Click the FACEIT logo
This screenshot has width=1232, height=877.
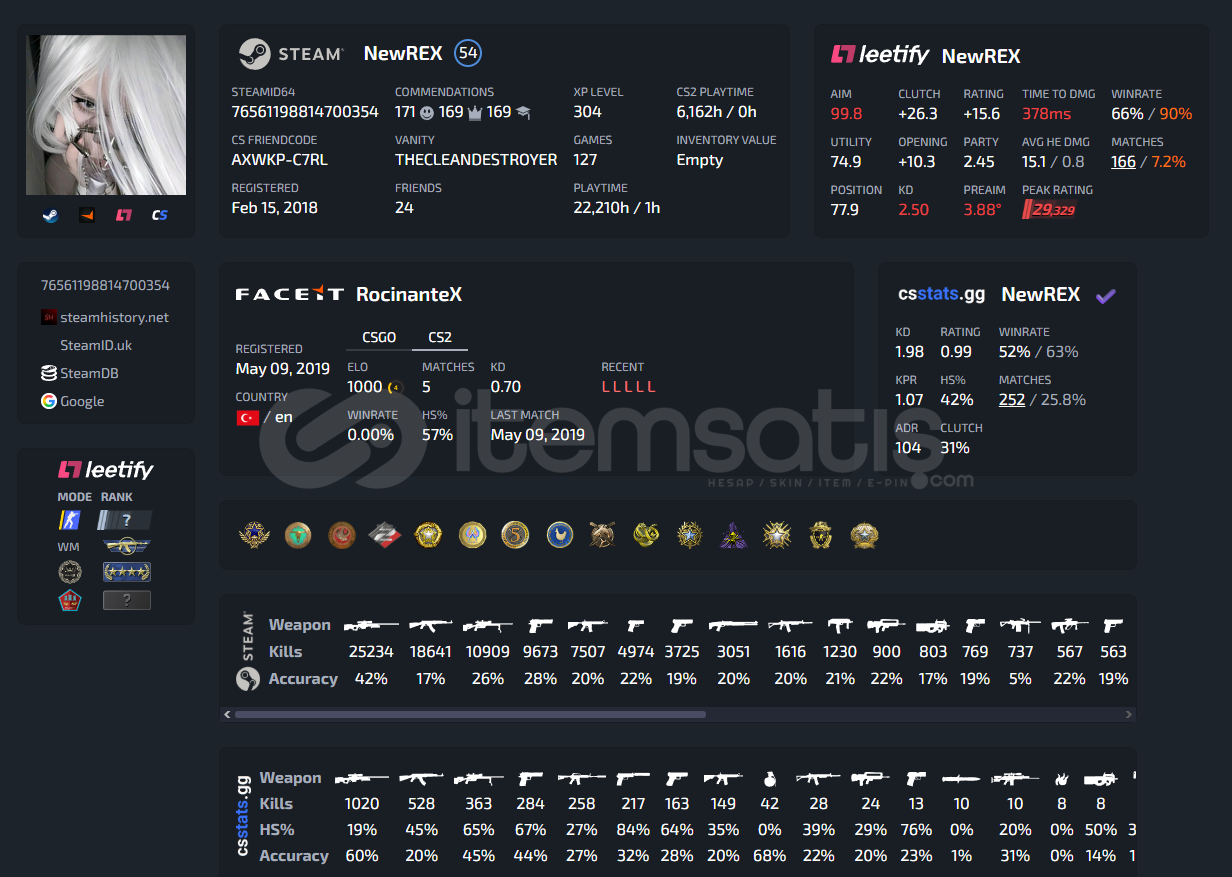[290, 294]
